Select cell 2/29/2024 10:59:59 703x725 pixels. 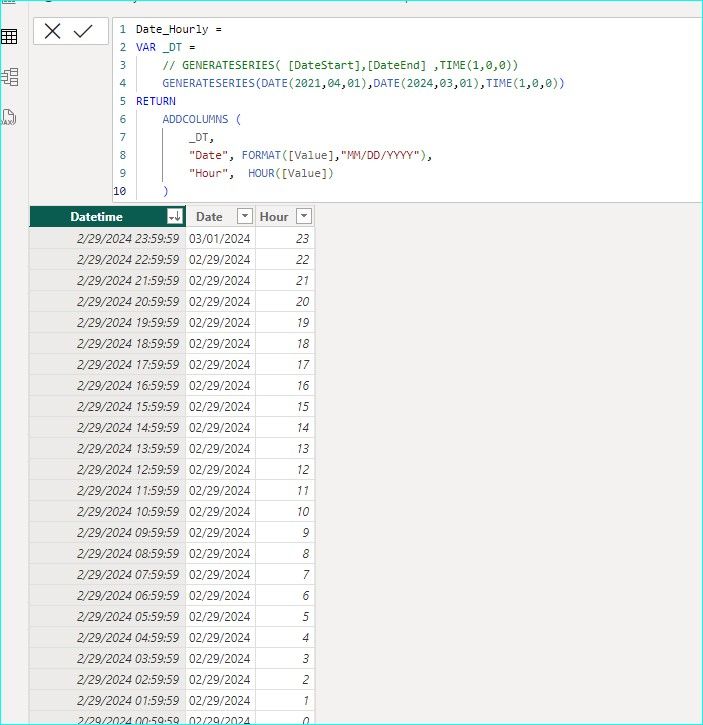pyautogui.click(x=107, y=512)
